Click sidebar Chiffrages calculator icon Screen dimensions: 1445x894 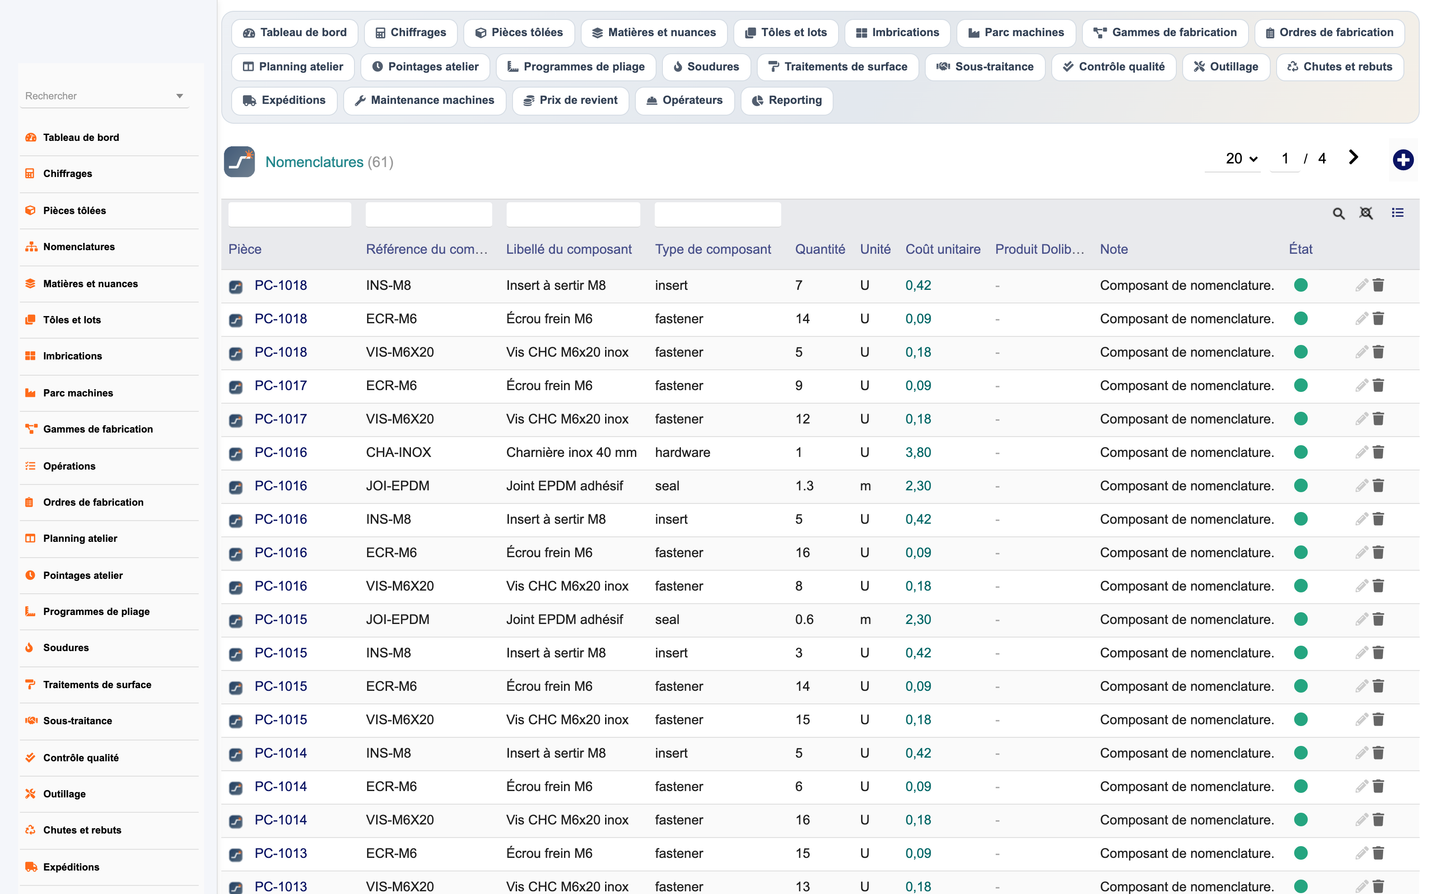pyautogui.click(x=30, y=173)
